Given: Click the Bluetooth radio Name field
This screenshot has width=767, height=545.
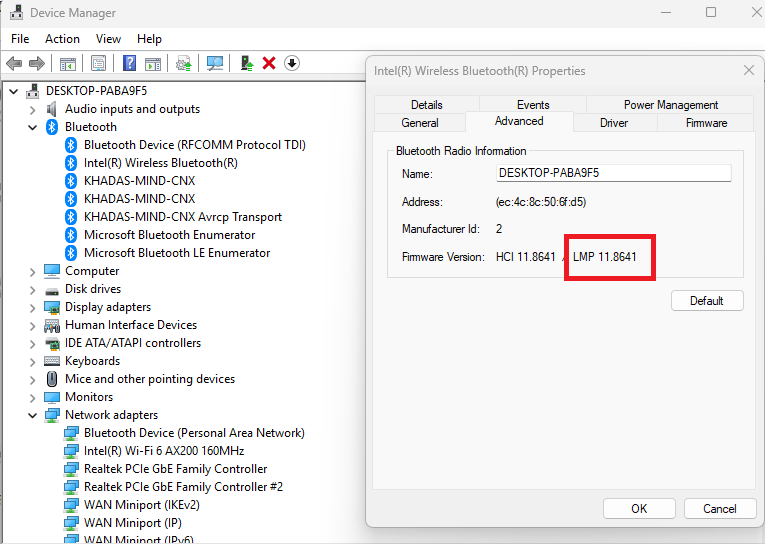Looking at the screenshot, I should (x=613, y=173).
